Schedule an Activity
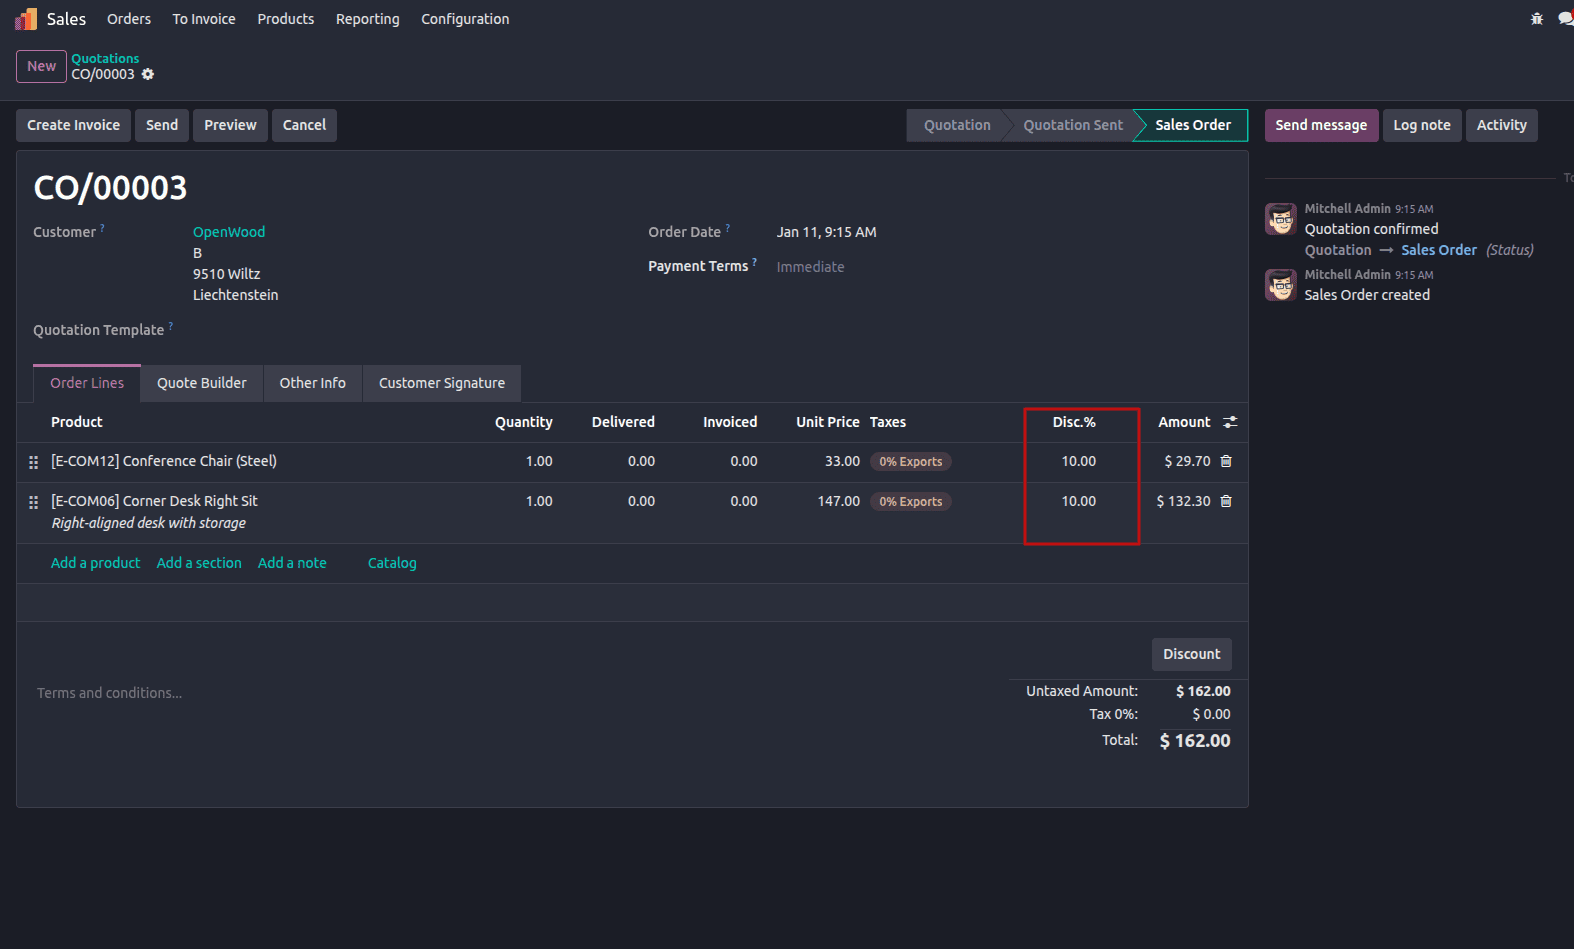The width and height of the screenshot is (1574, 949). (x=1502, y=125)
